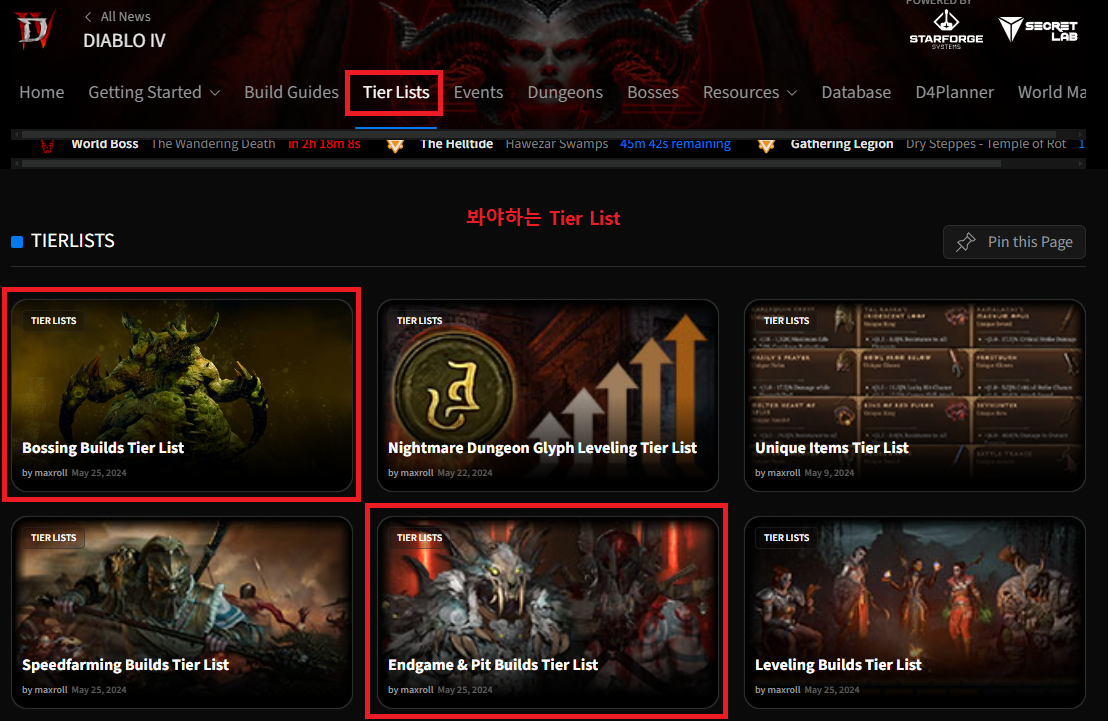Click the TIERLISTS section heading

[x=73, y=241]
